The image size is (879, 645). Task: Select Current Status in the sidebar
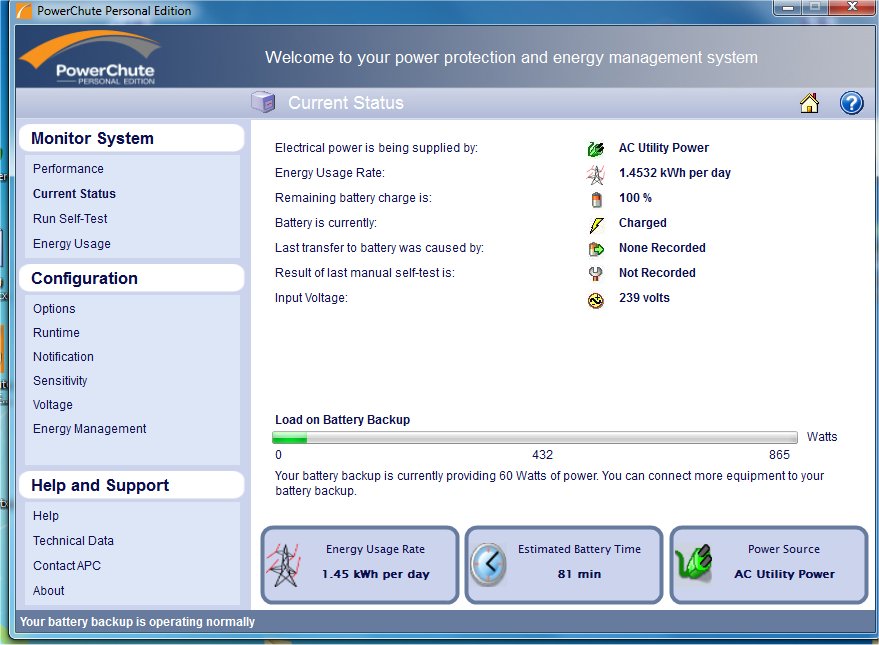(74, 193)
